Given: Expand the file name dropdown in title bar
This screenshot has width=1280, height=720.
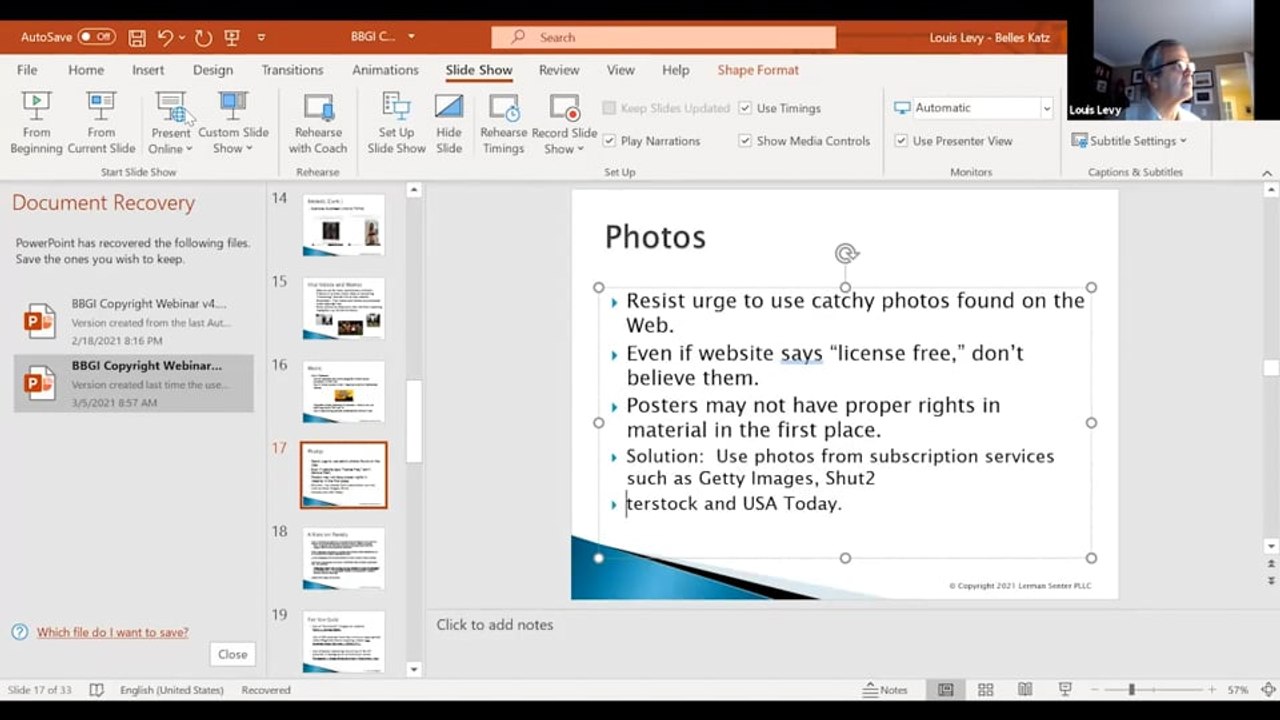Looking at the screenshot, I should [x=411, y=37].
